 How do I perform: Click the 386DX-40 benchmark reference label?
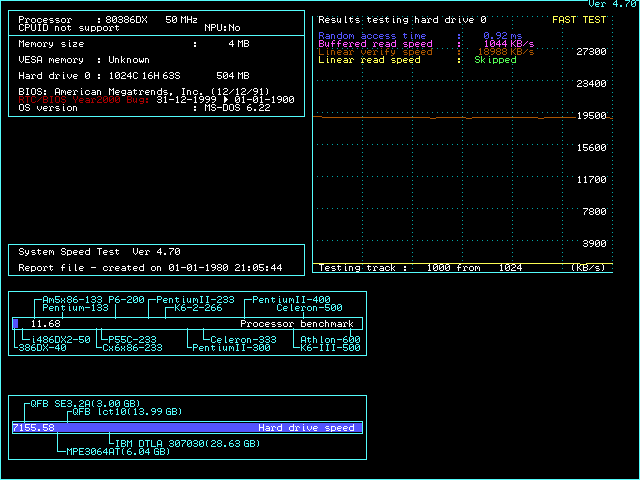(x=41, y=348)
